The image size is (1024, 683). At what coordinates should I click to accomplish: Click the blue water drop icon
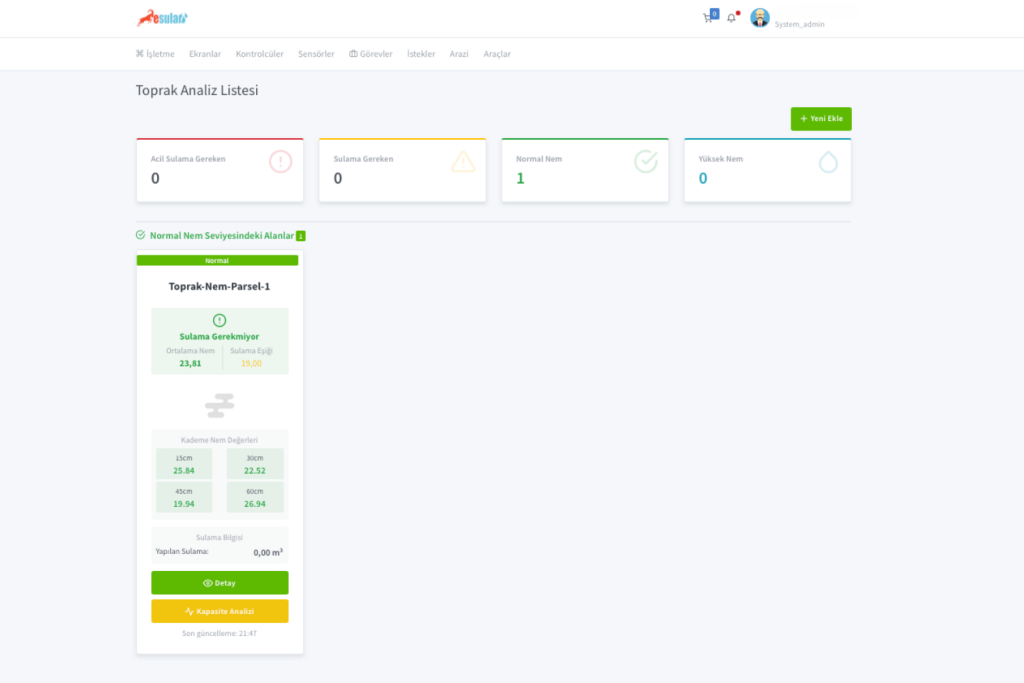coord(828,162)
